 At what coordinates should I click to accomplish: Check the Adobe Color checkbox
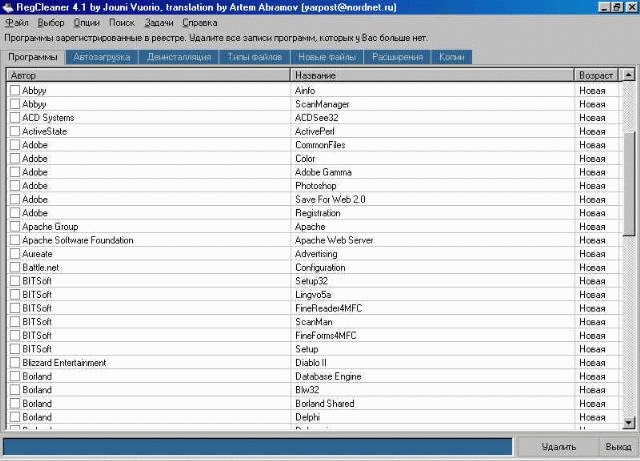15,158
